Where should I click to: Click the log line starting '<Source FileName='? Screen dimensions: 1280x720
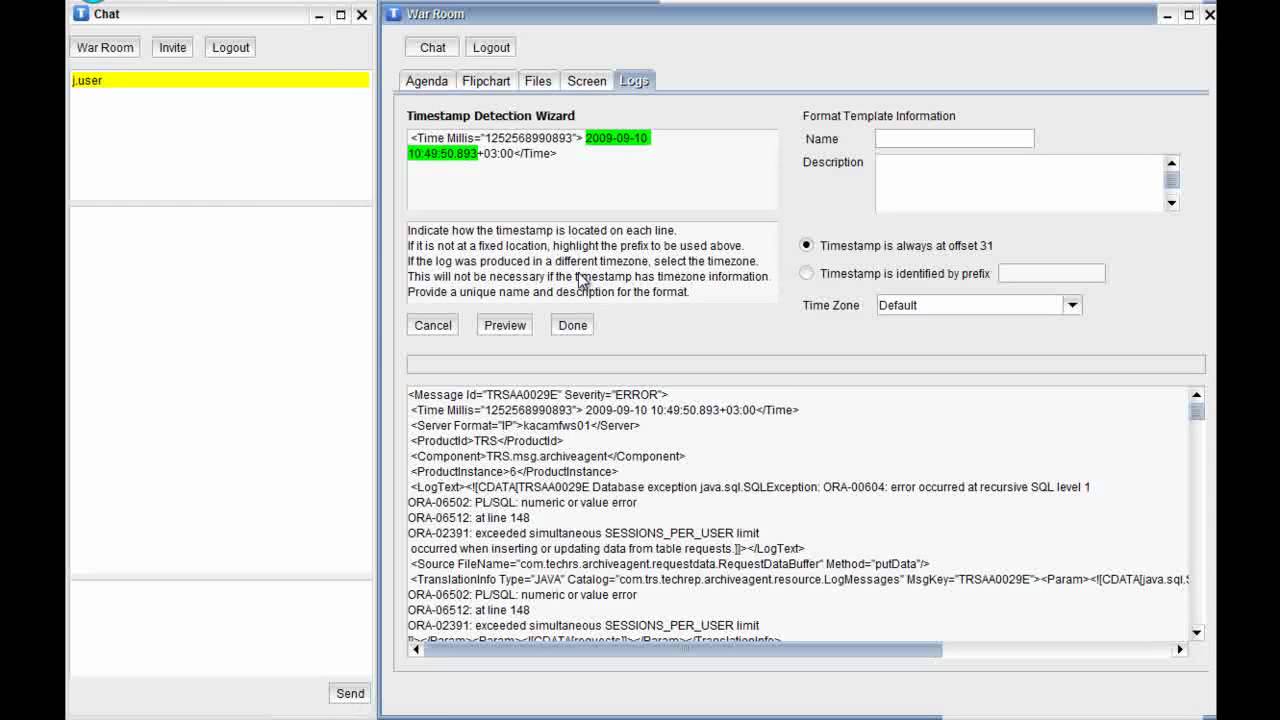670,564
